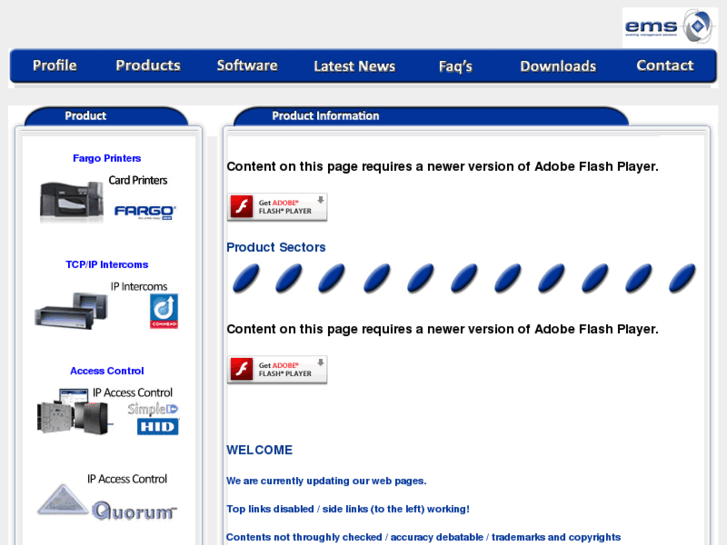This screenshot has height=545, width=727.
Task: Click the 'Card Printers' label
Action: [x=138, y=180]
